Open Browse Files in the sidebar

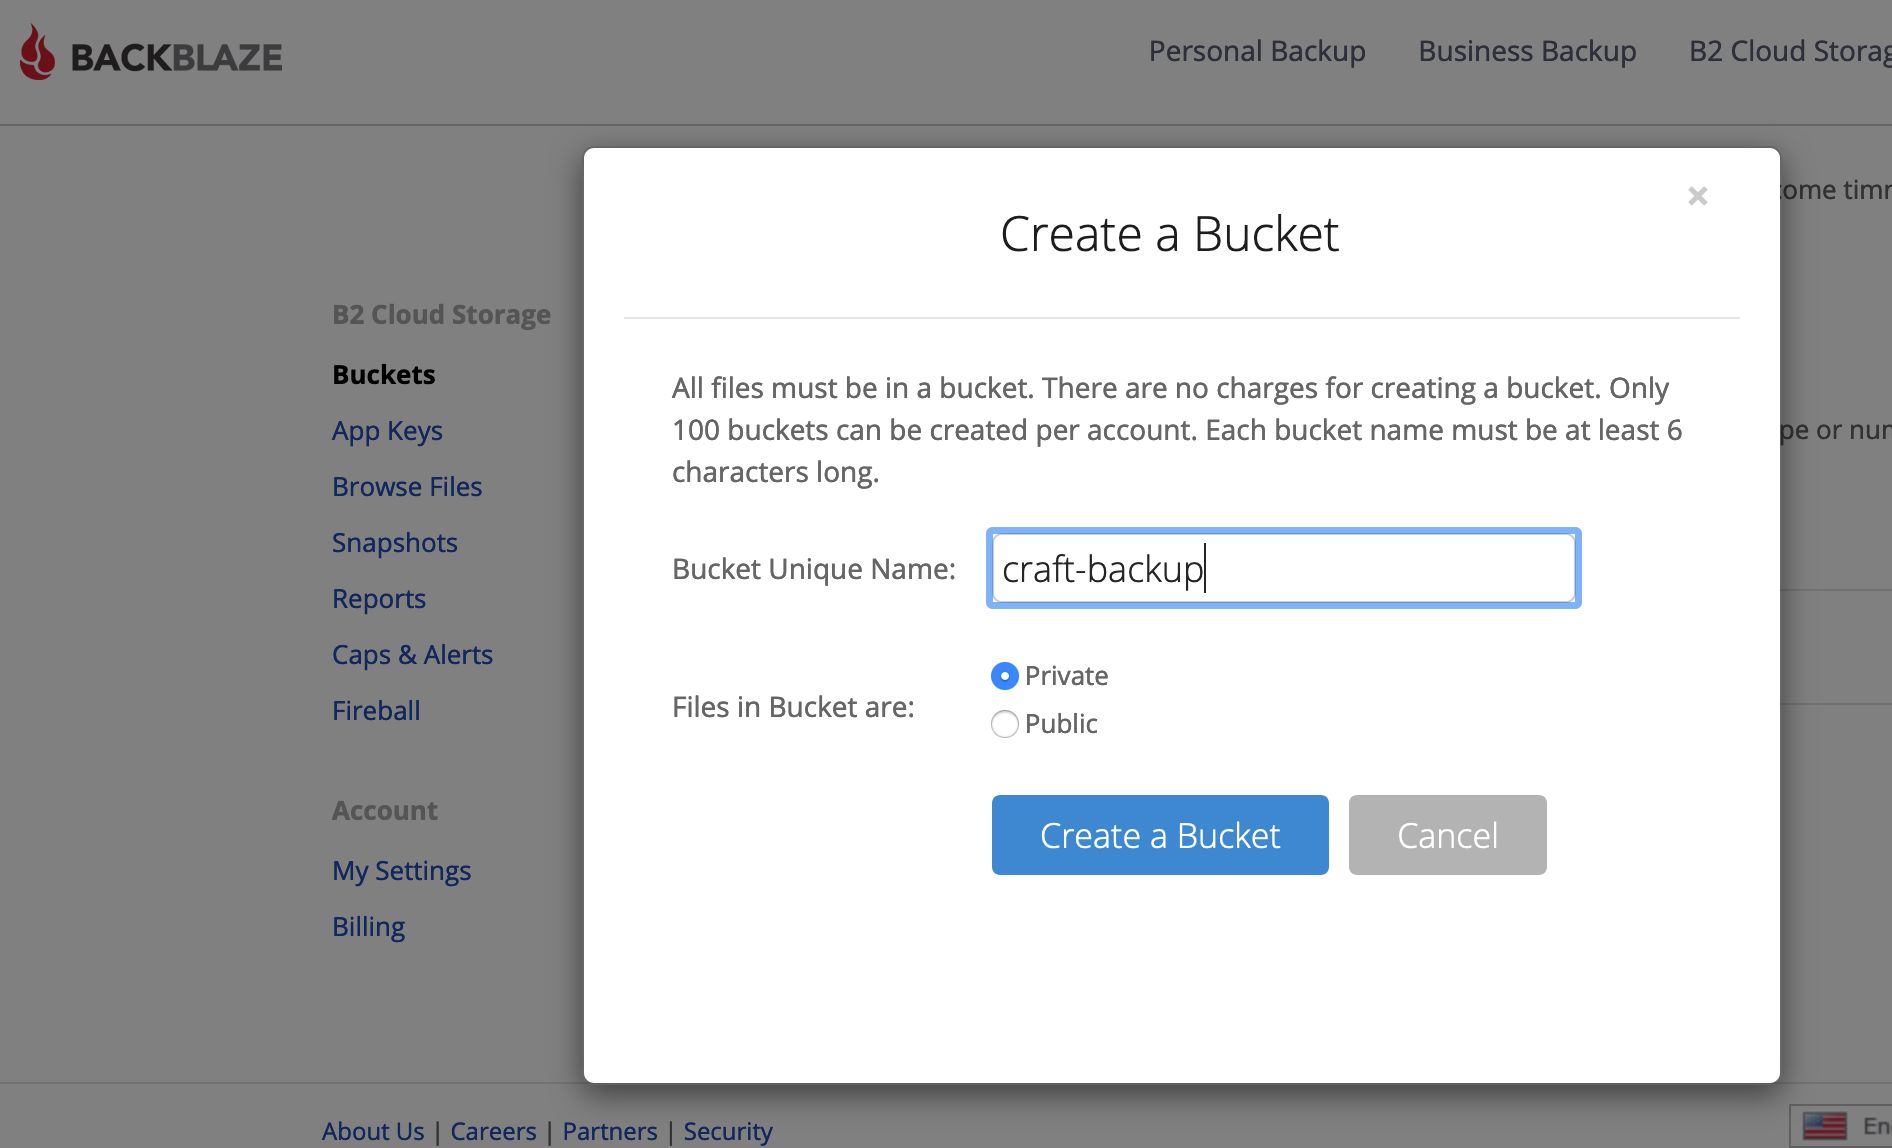point(407,487)
